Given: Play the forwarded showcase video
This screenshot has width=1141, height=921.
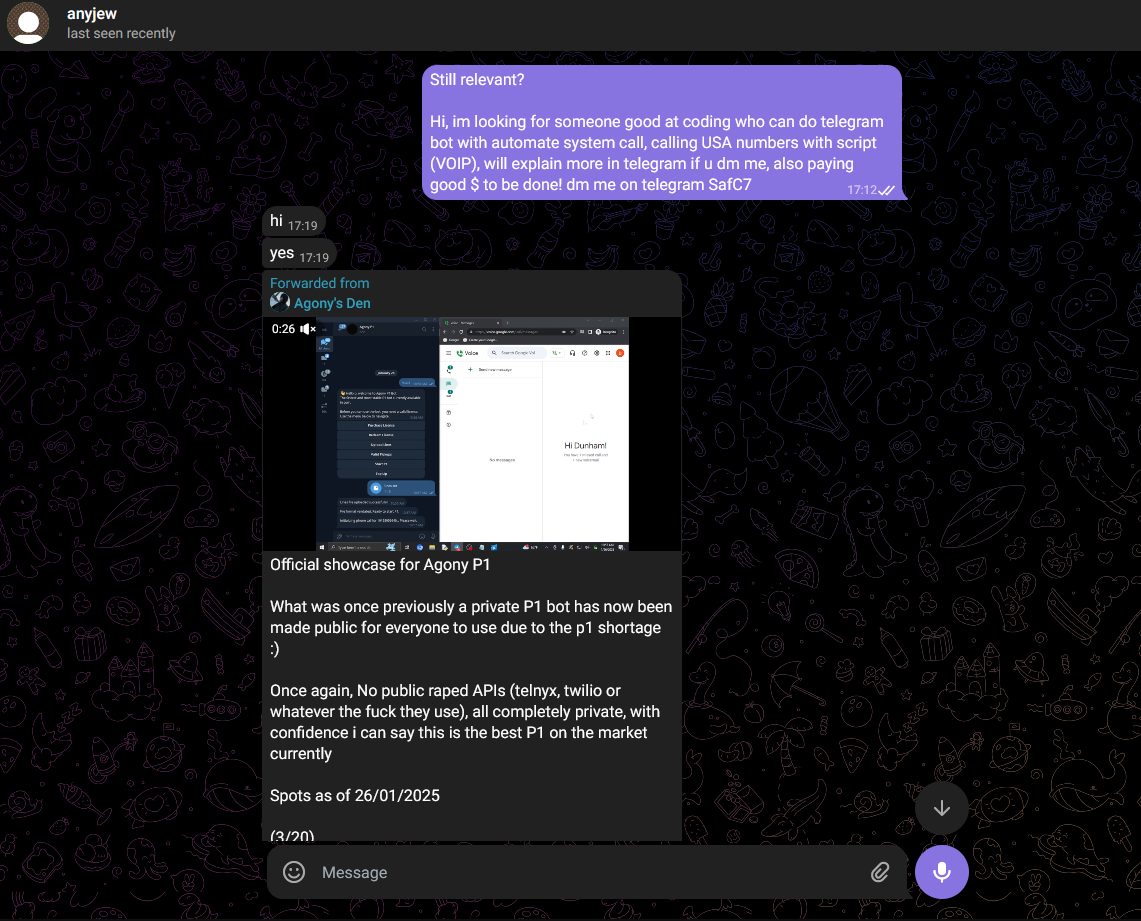Looking at the screenshot, I should [x=472, y=434].
